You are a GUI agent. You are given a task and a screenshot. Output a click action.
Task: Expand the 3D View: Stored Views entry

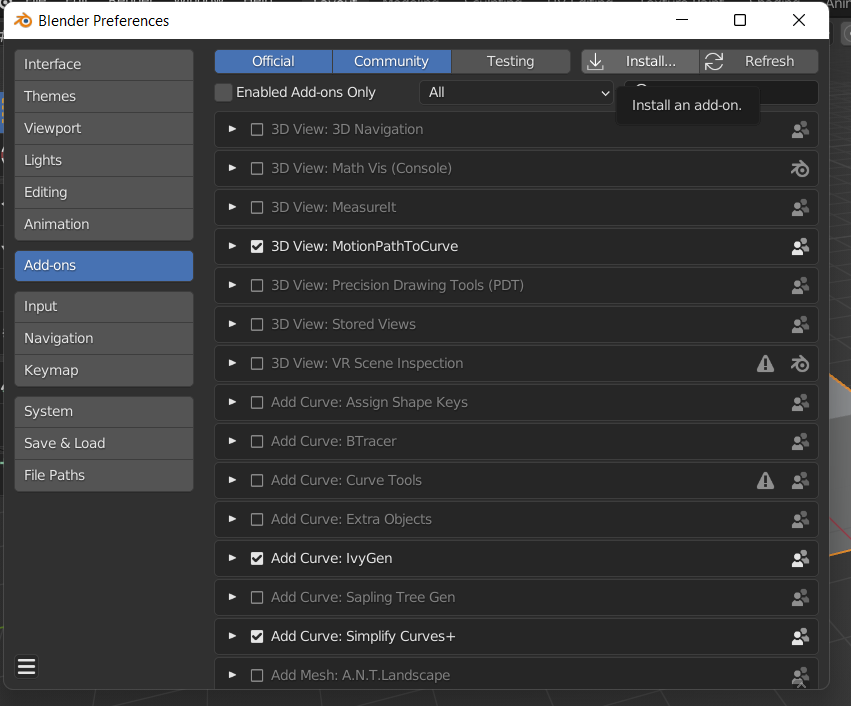coord(232,324)
